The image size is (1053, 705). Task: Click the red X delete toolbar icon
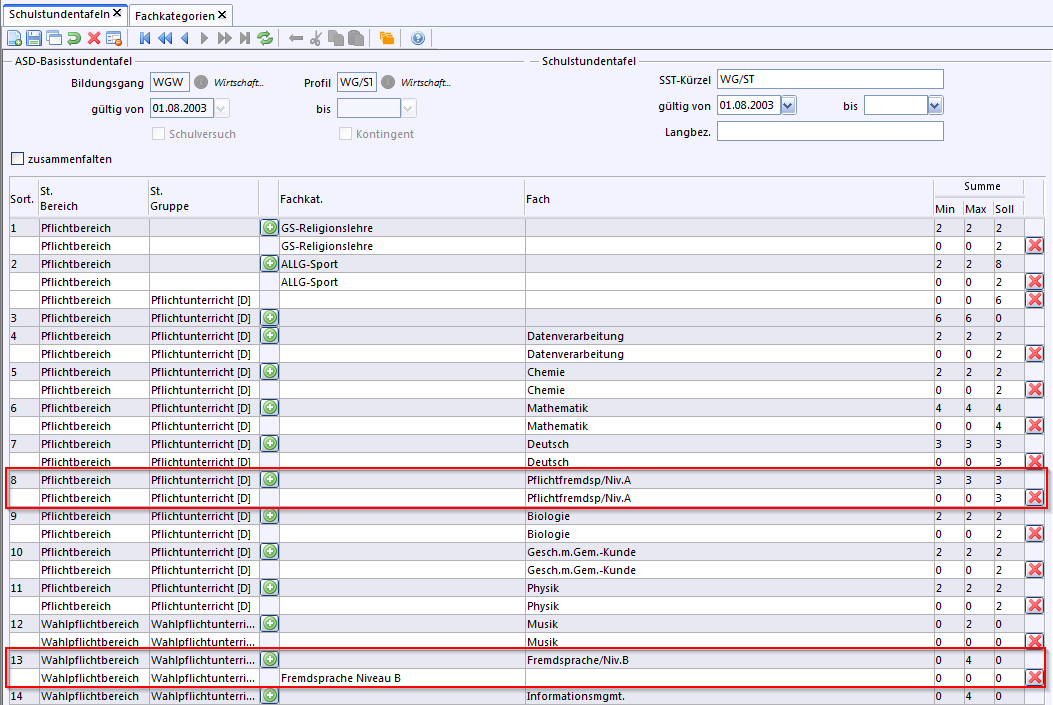click(94, 39)
